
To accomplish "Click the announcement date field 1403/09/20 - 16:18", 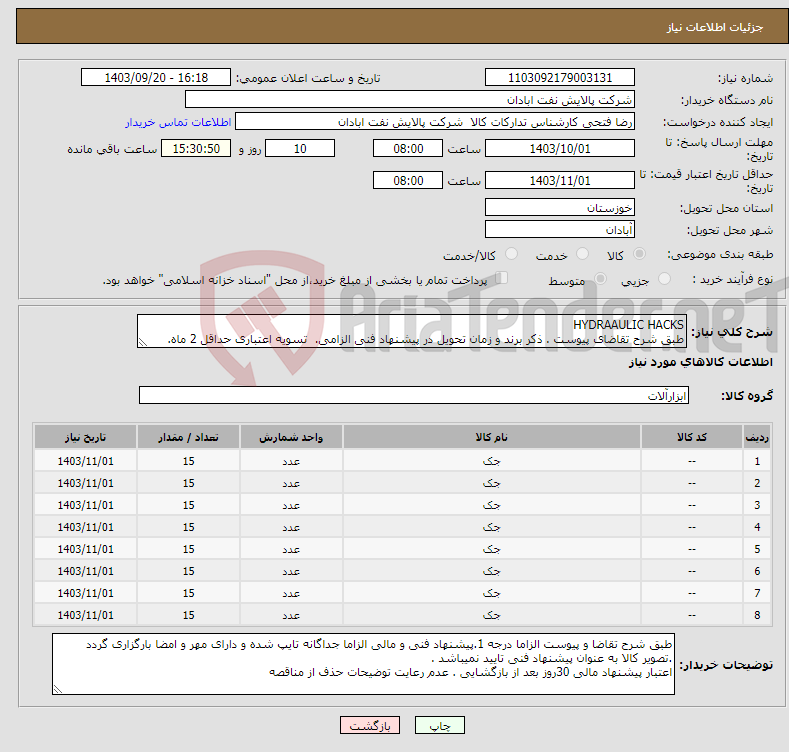I will click(x=156, y=78).
